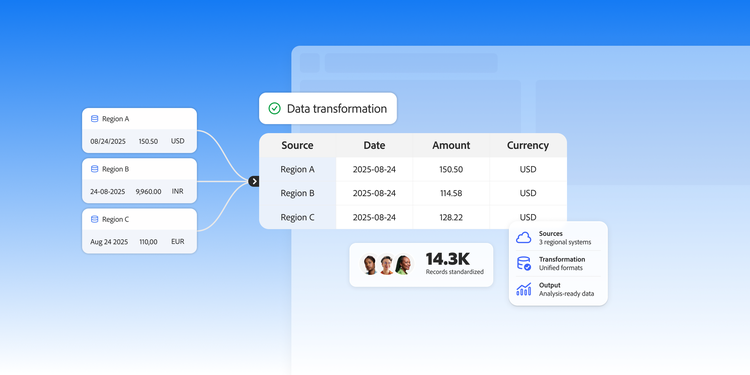750x375 pixels.
Task: Click the EUR currency label
Action: (177, 242)
